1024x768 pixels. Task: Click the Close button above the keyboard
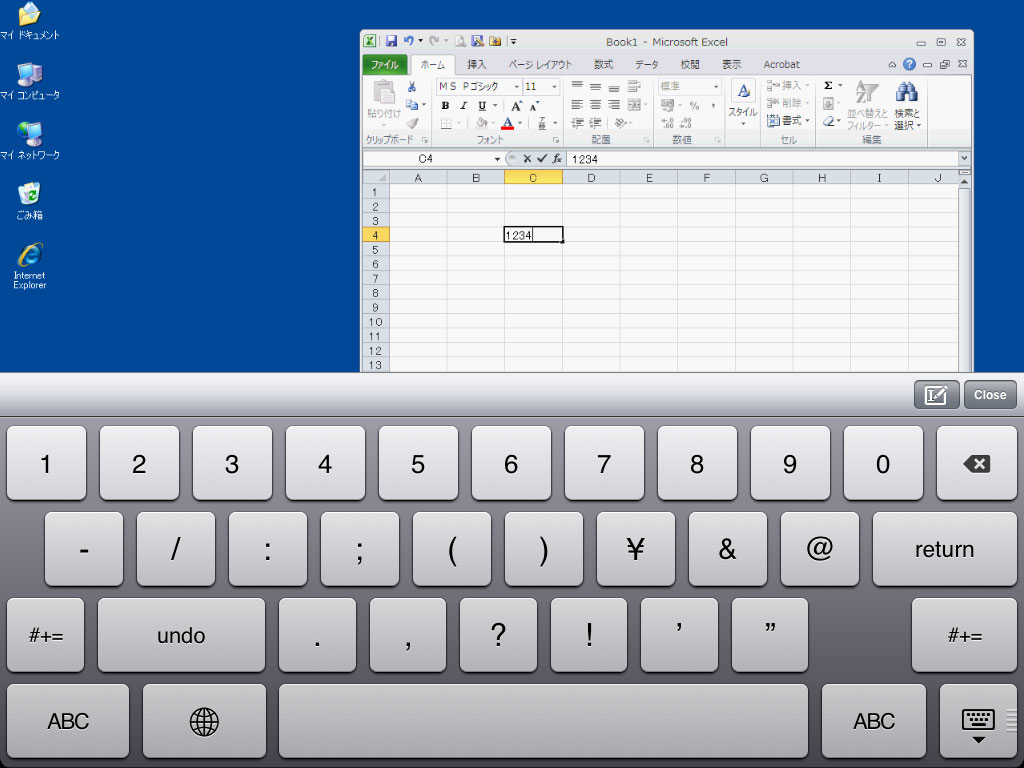coord(990,395)
